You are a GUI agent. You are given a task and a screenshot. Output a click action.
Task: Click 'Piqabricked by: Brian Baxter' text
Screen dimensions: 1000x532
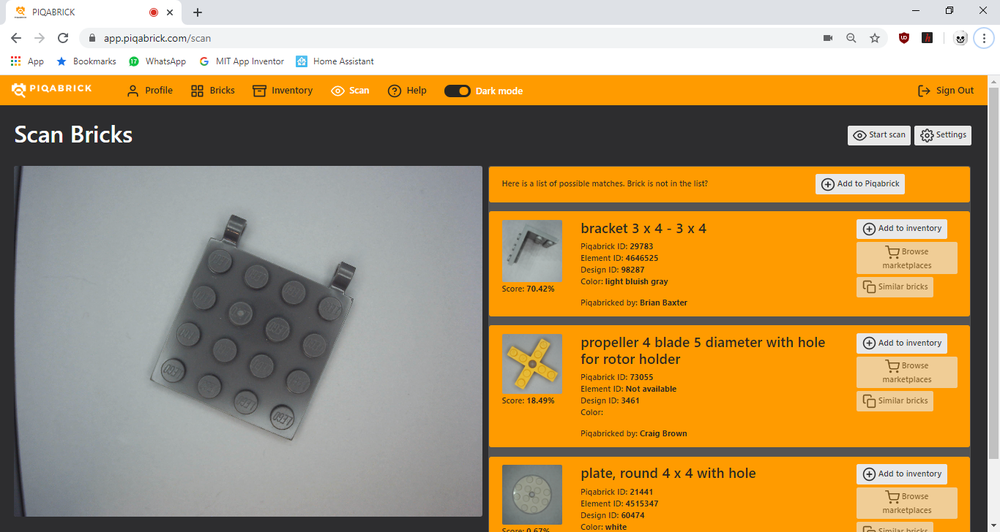[634, 303]
